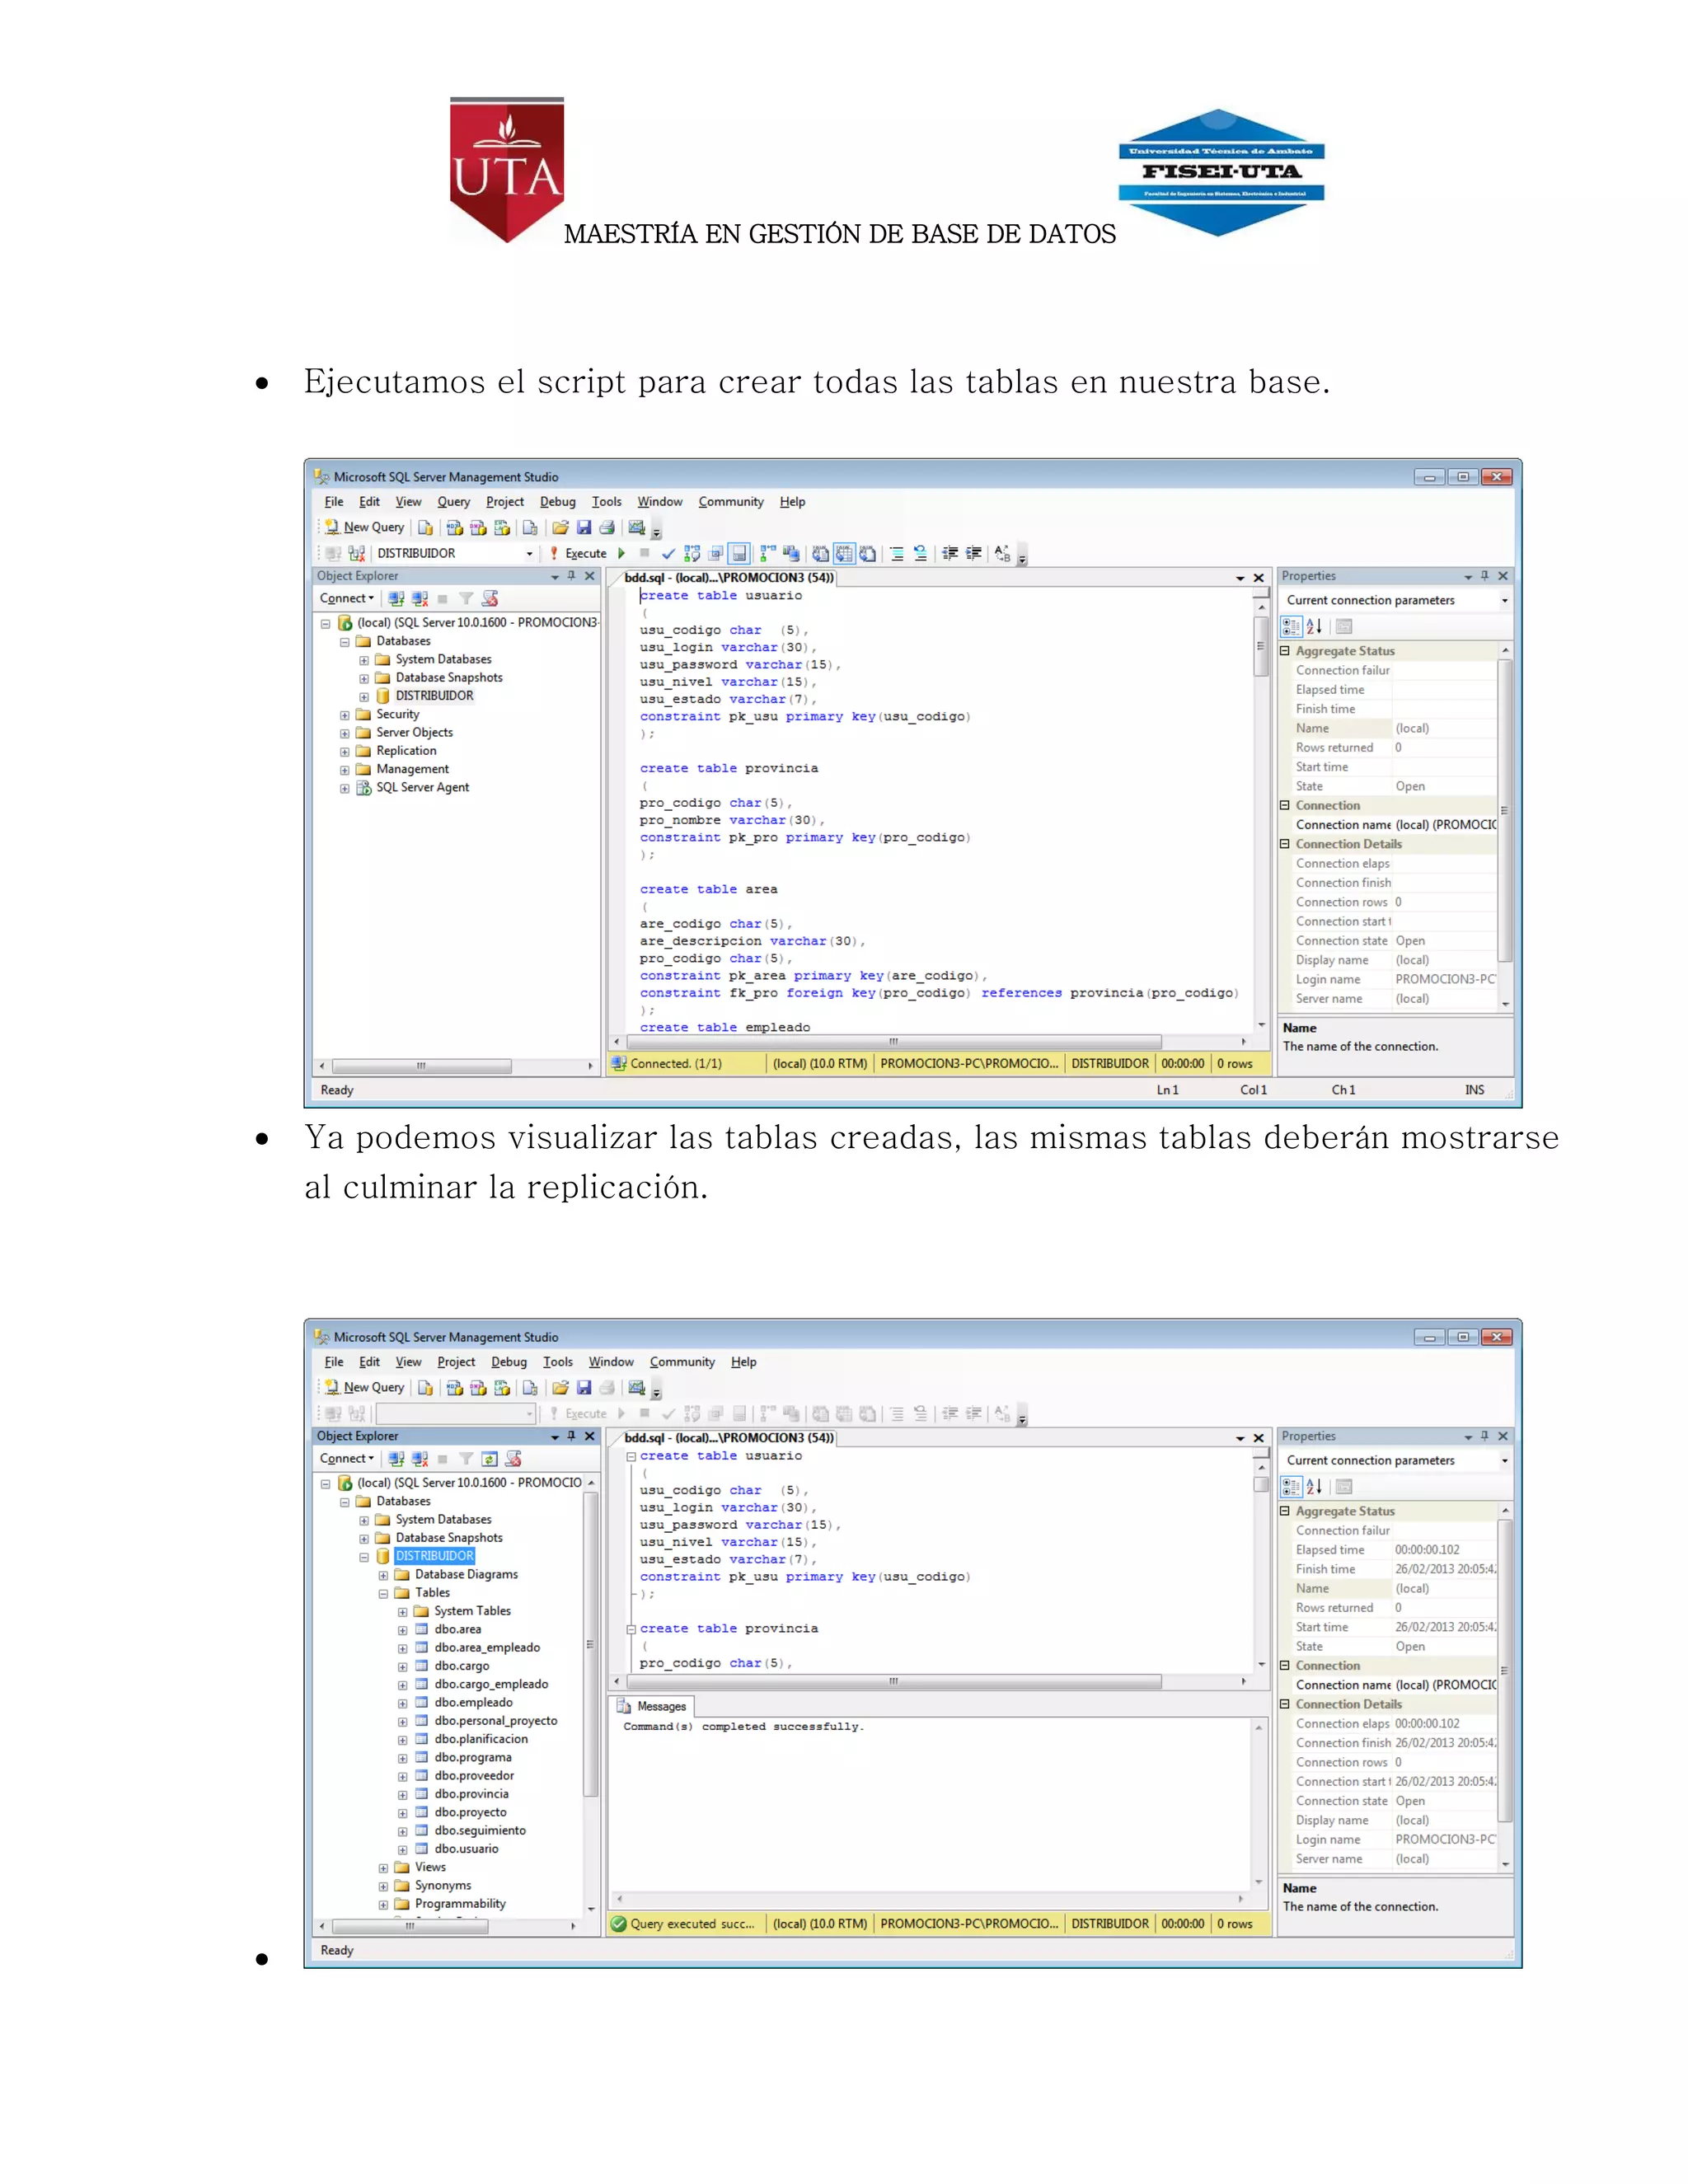
Task: Click the Save disk icon in lower SSMS toolbar
Action: click(584, 1387)
